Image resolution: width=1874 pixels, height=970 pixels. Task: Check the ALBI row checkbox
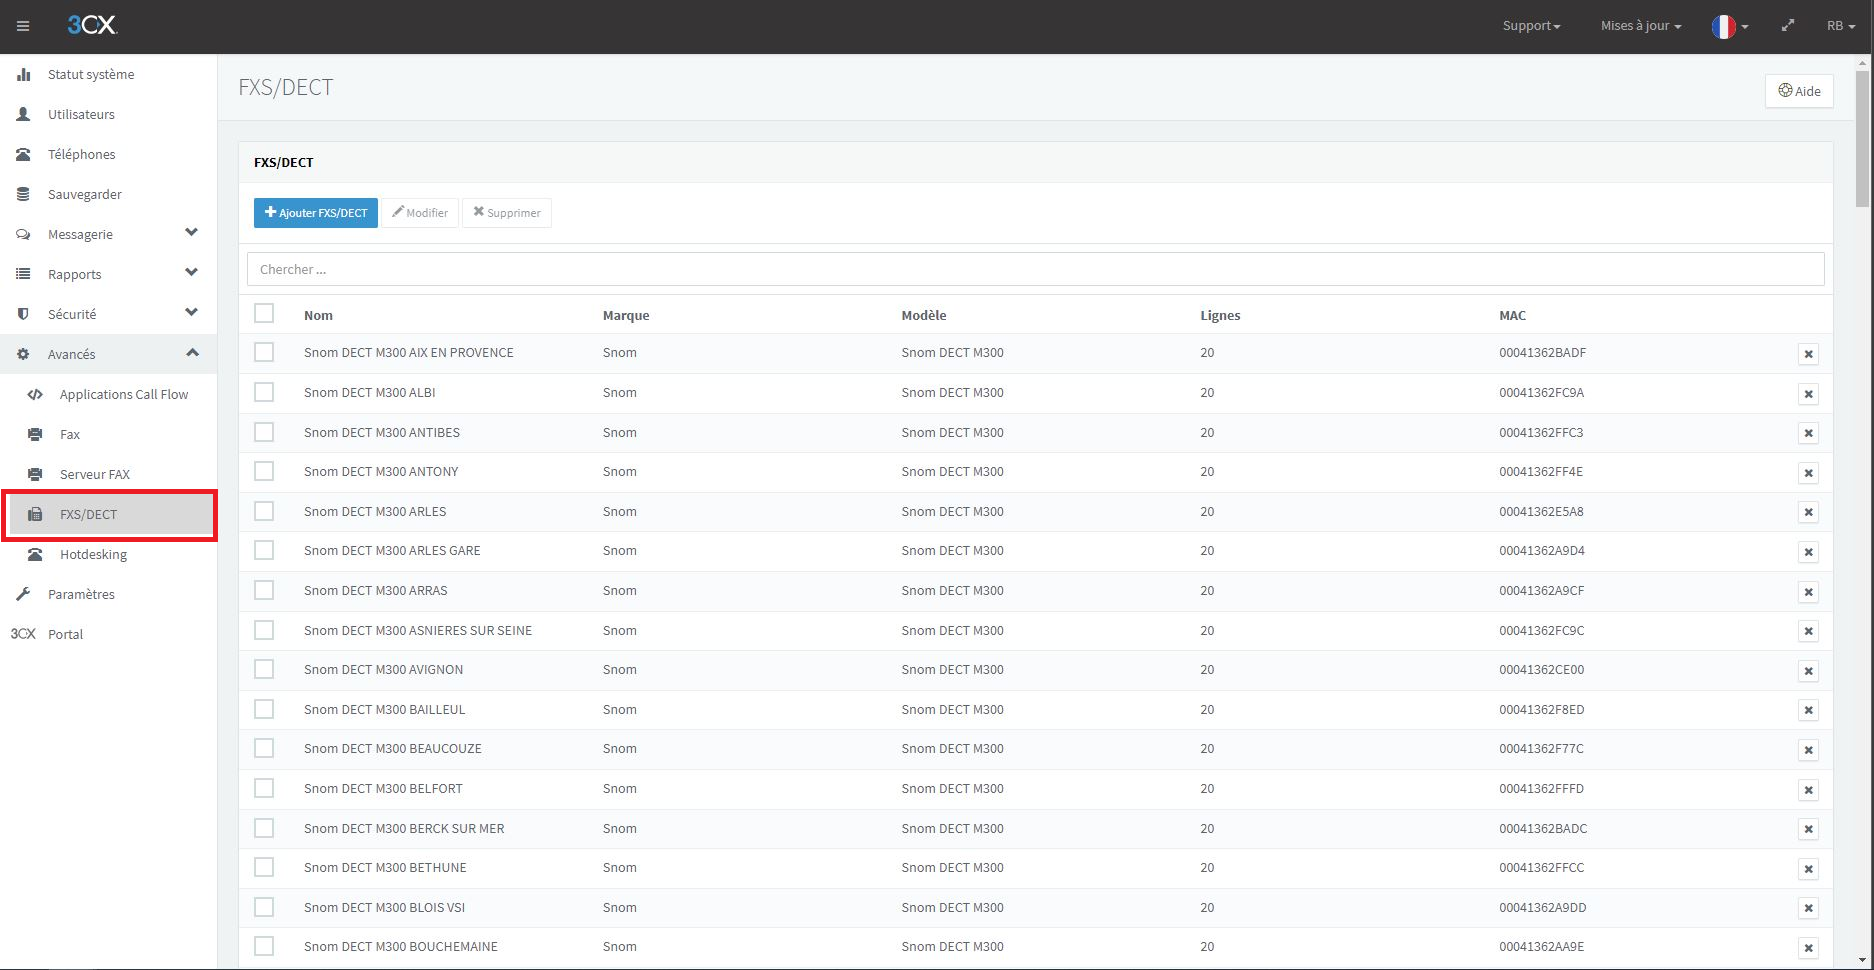point(264,392)
